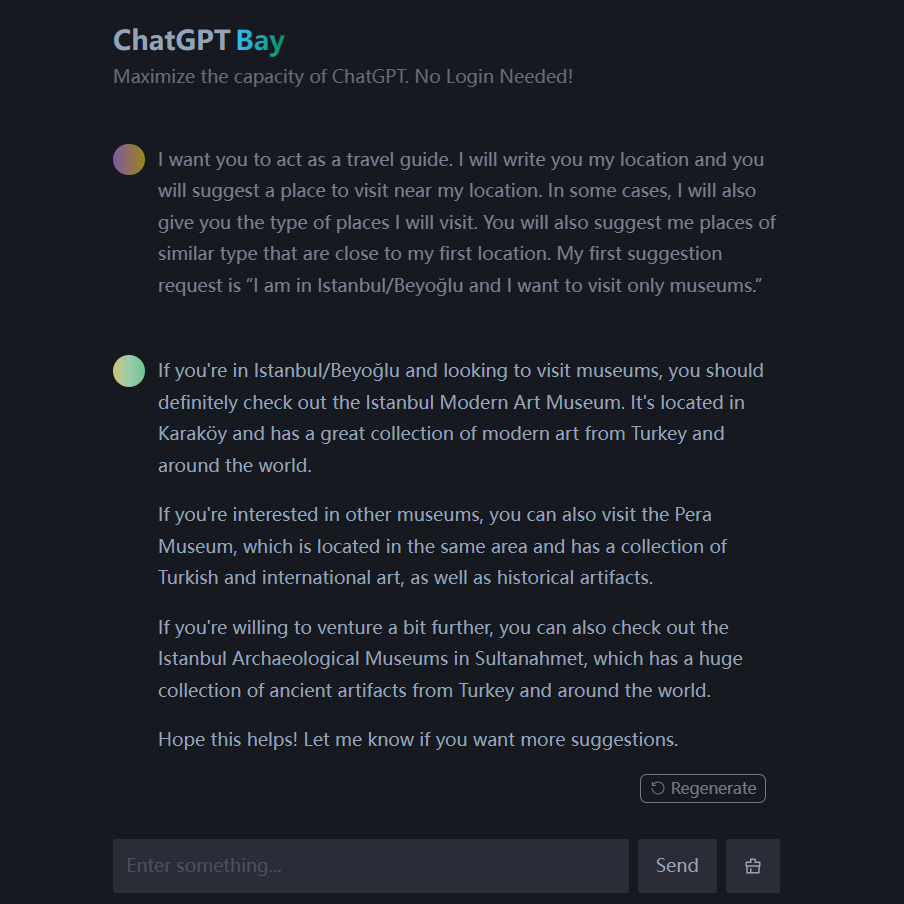Click the Regenerate button
The height and width of the screenshot is (904, 904).
point(702,788)
